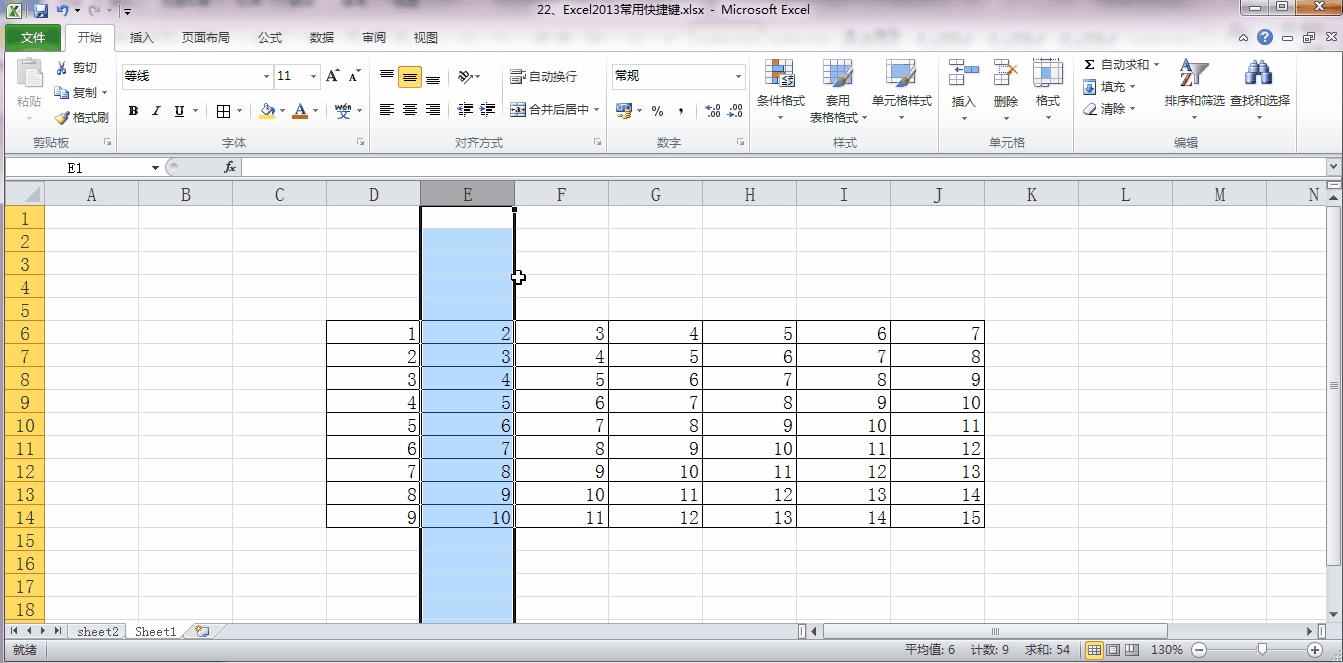Click the Save icon in quick access toolbar
Viewport: 1343px width, 663px height.
pos(40,11)
